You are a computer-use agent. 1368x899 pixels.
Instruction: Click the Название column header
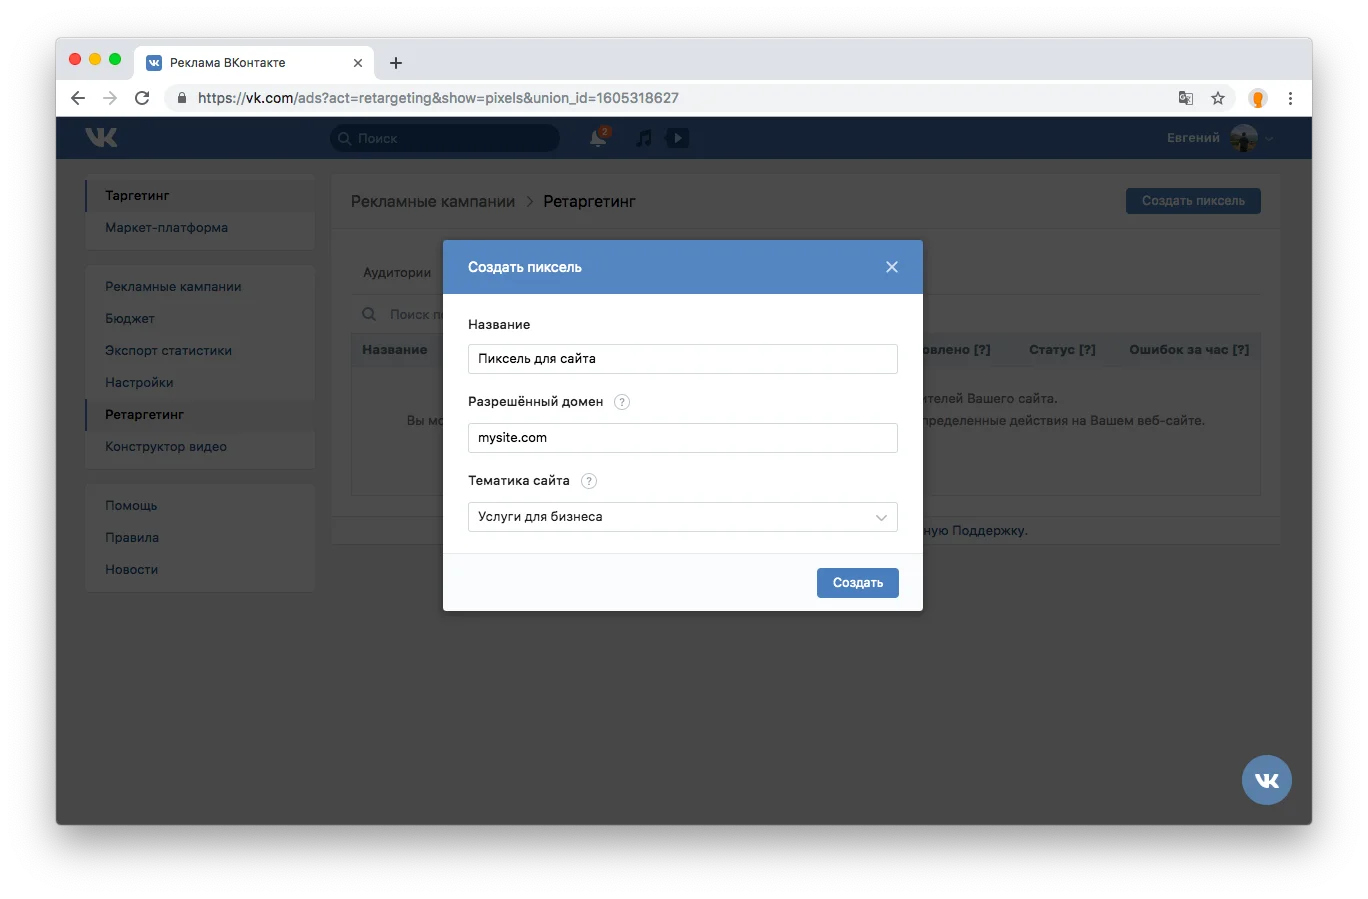pos(394,350)
